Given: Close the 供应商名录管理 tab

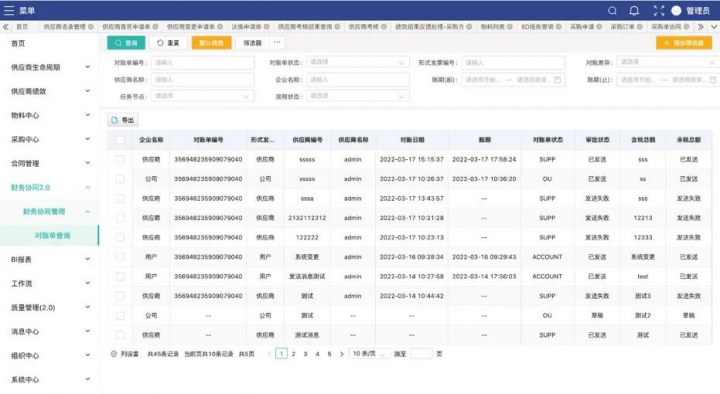Looking at the screenshot, I should click(x=91, y=27).
